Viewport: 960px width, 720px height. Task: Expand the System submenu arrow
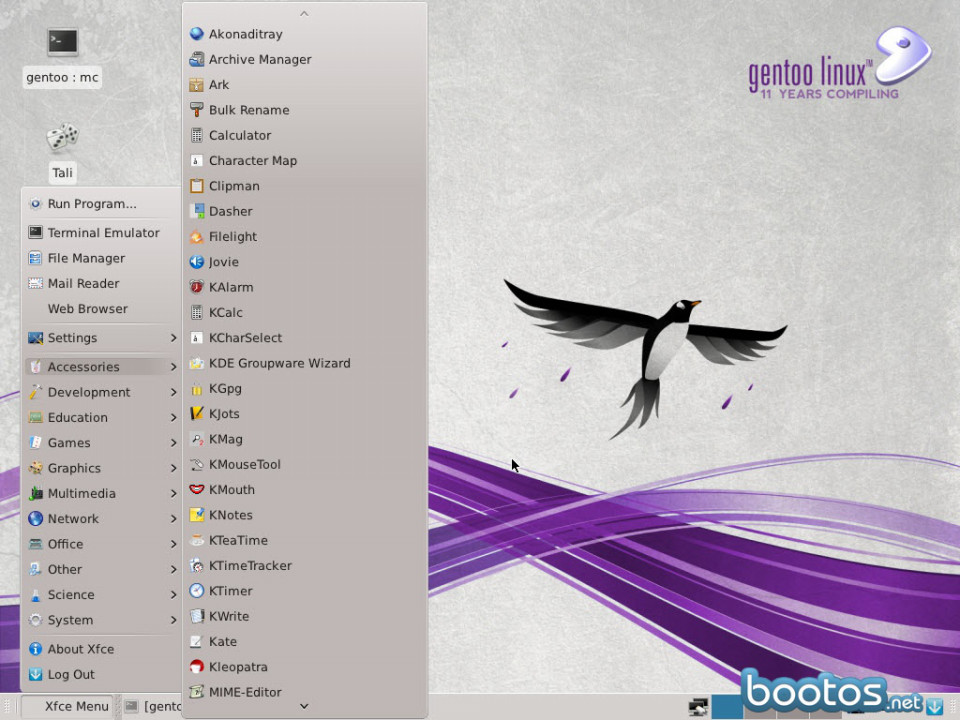[173, 620]
